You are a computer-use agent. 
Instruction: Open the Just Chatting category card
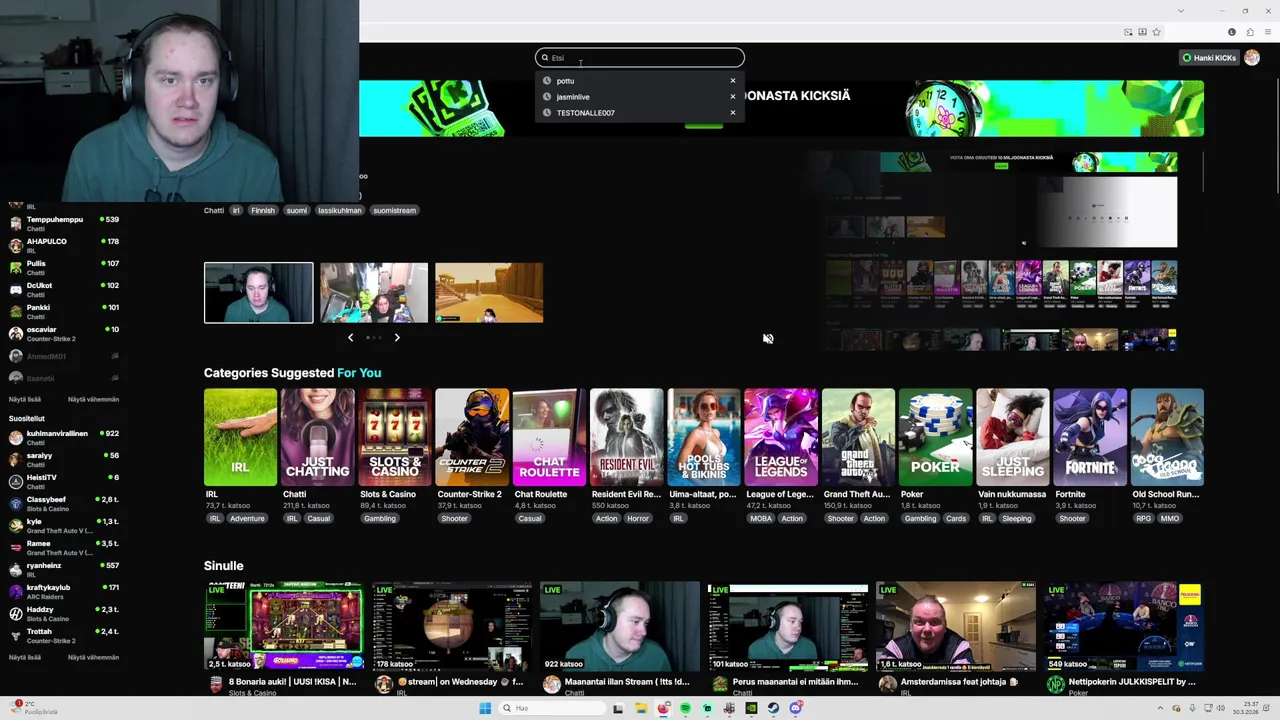tap(318, 438)
